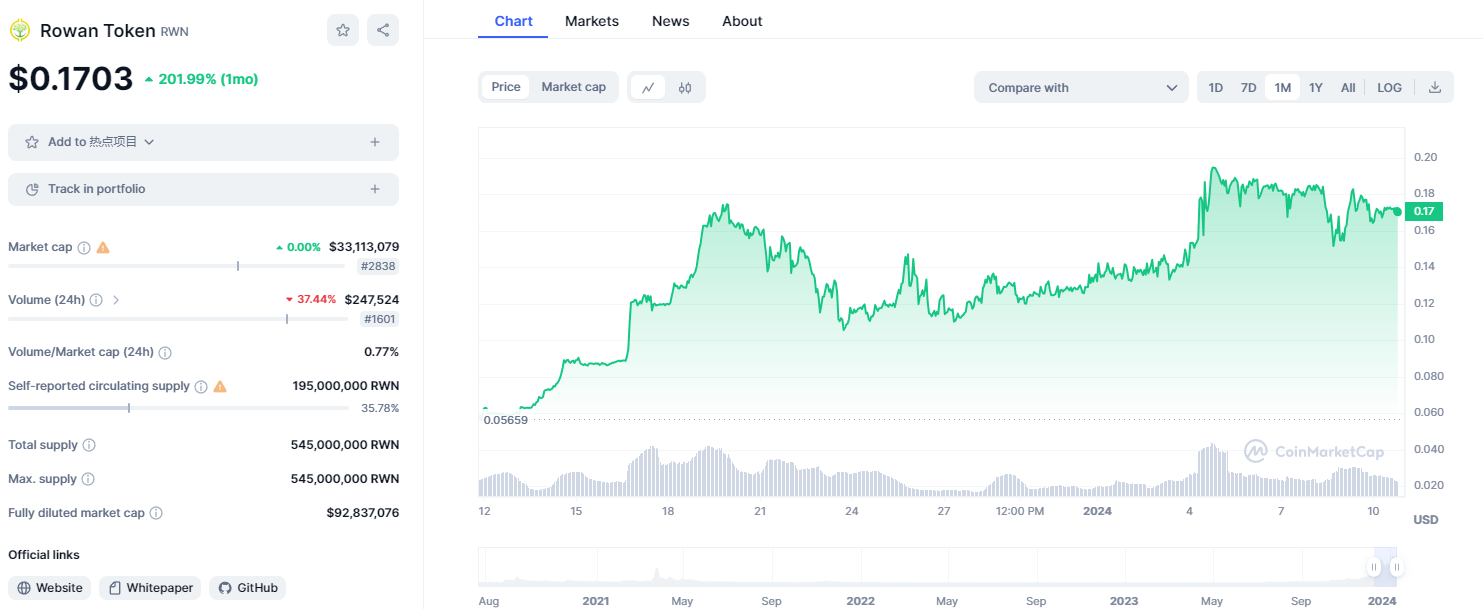Select 1Y time range
This screenshot has height=609, width=1483.
tap(1316, 87)
